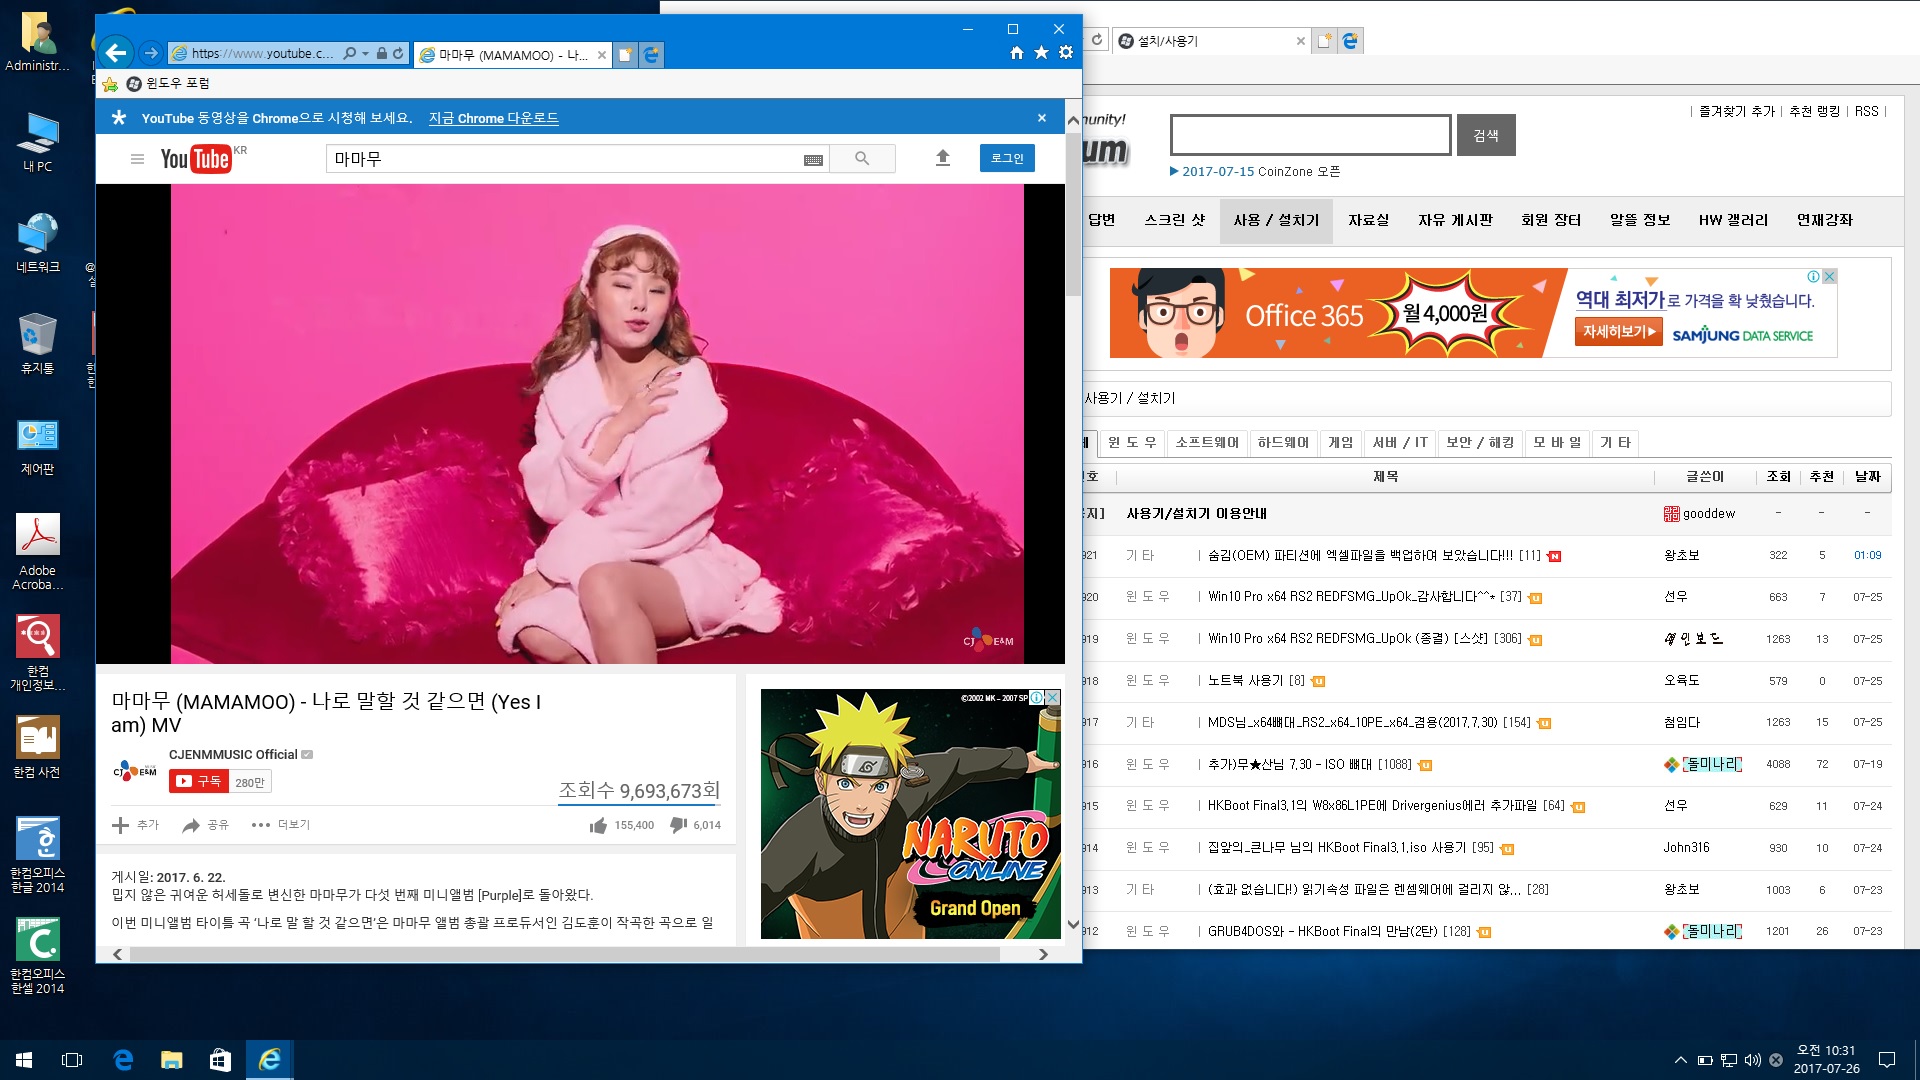This screenshot has height=1080, width=1920.
Task: Select 마마무 (MAMAMOO) browser tab
Action: click(x=512, y=55)
